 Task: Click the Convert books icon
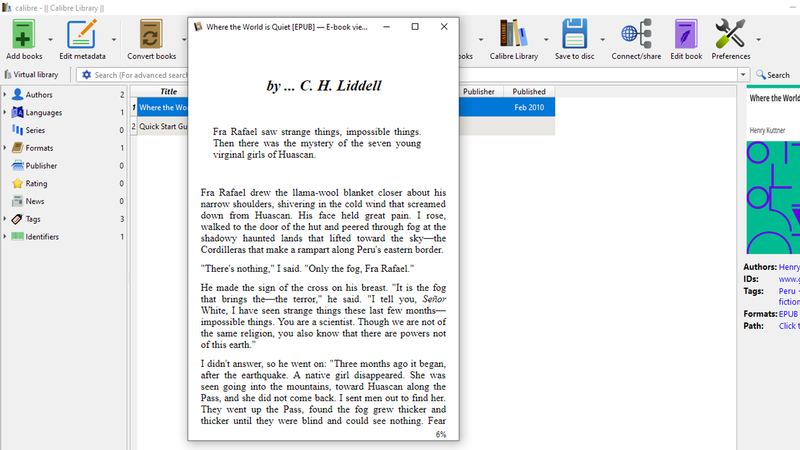[x=151, y=33]
